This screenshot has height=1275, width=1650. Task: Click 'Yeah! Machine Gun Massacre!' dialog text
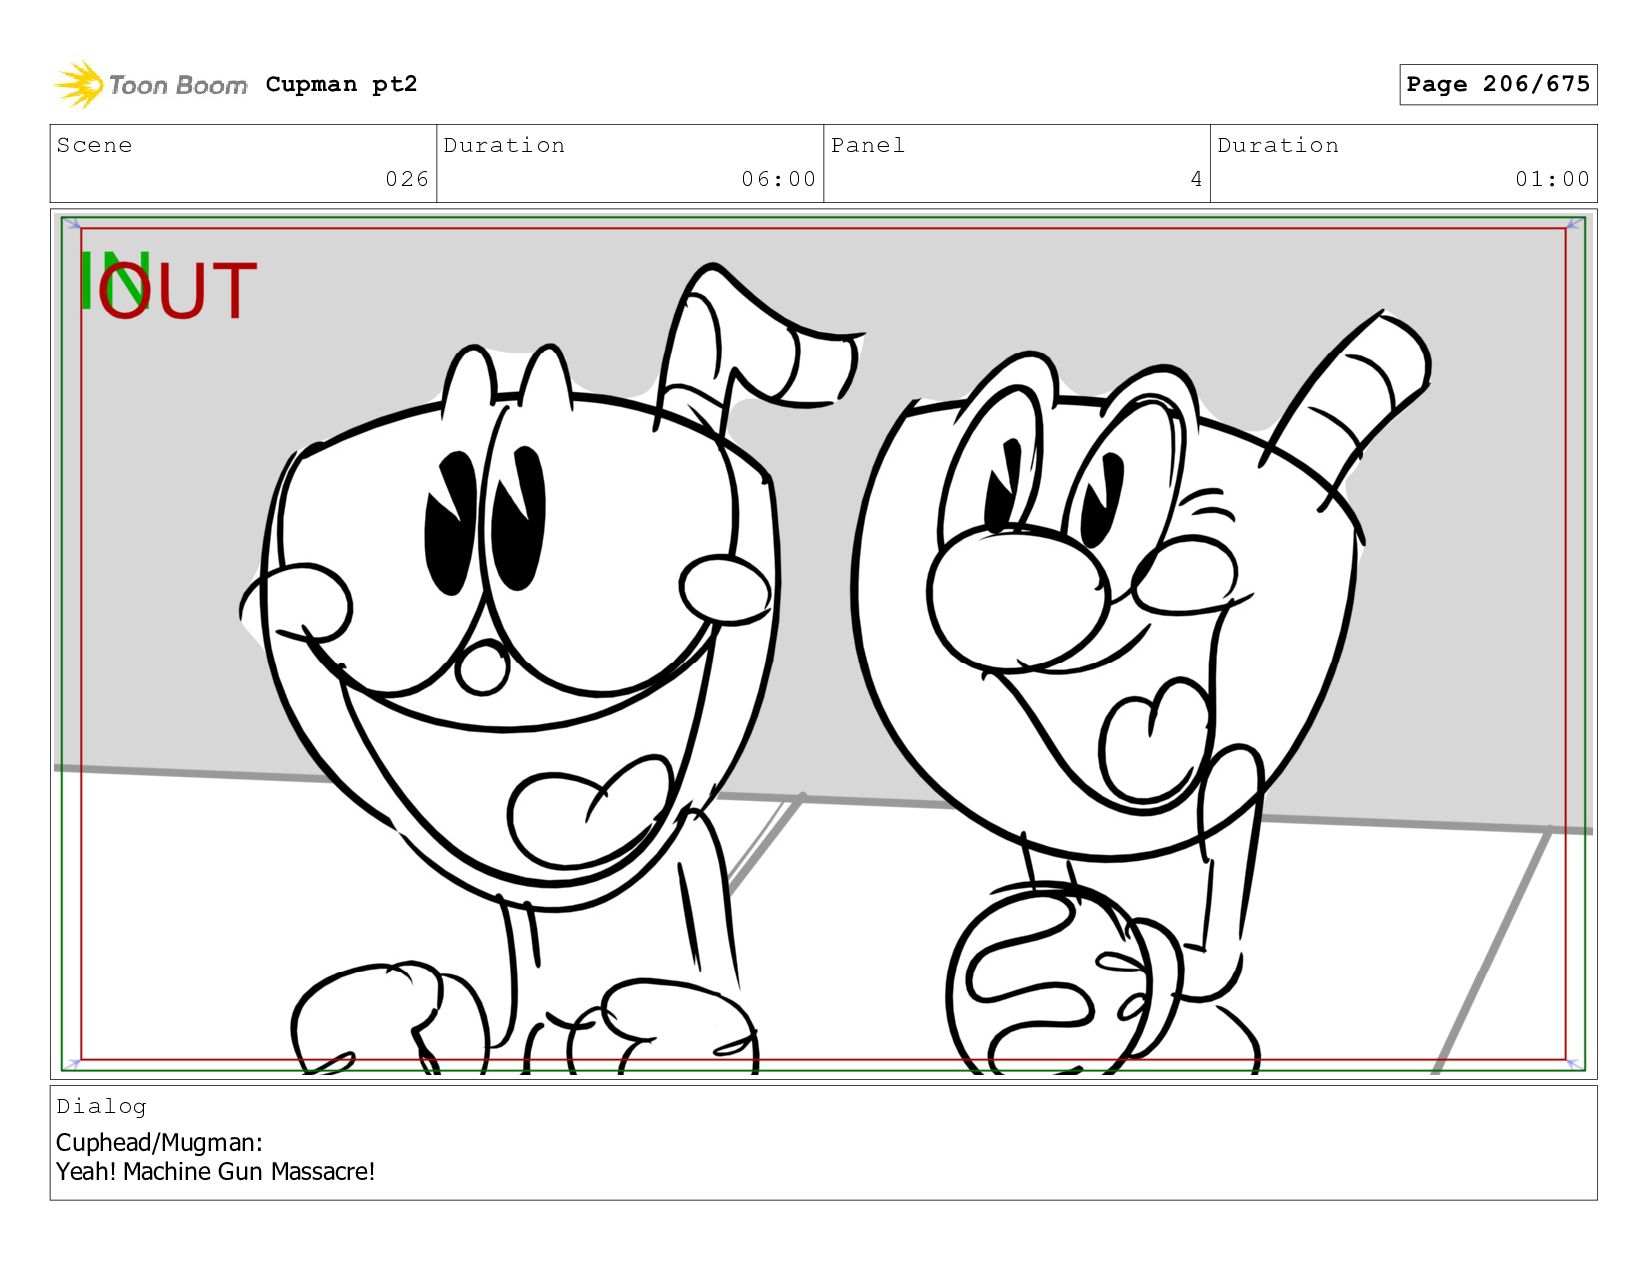[215, 1172]
